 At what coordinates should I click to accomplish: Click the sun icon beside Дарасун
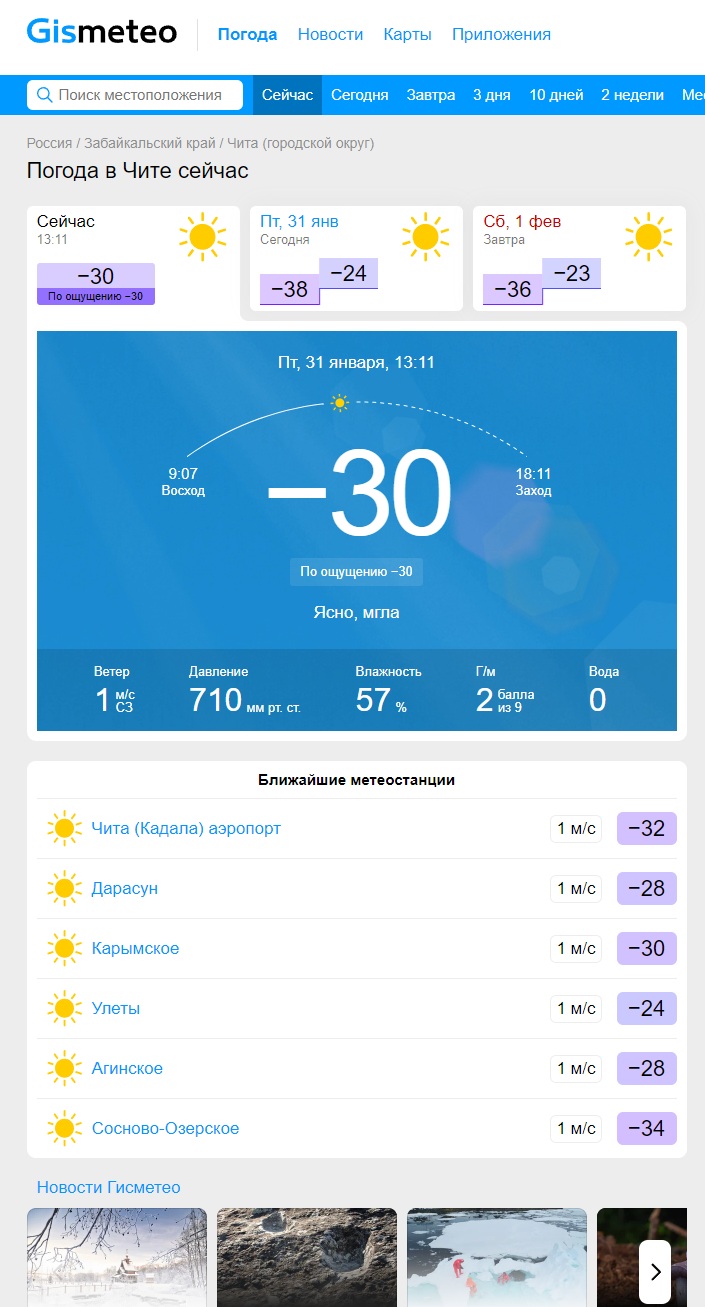coord(65,888)
